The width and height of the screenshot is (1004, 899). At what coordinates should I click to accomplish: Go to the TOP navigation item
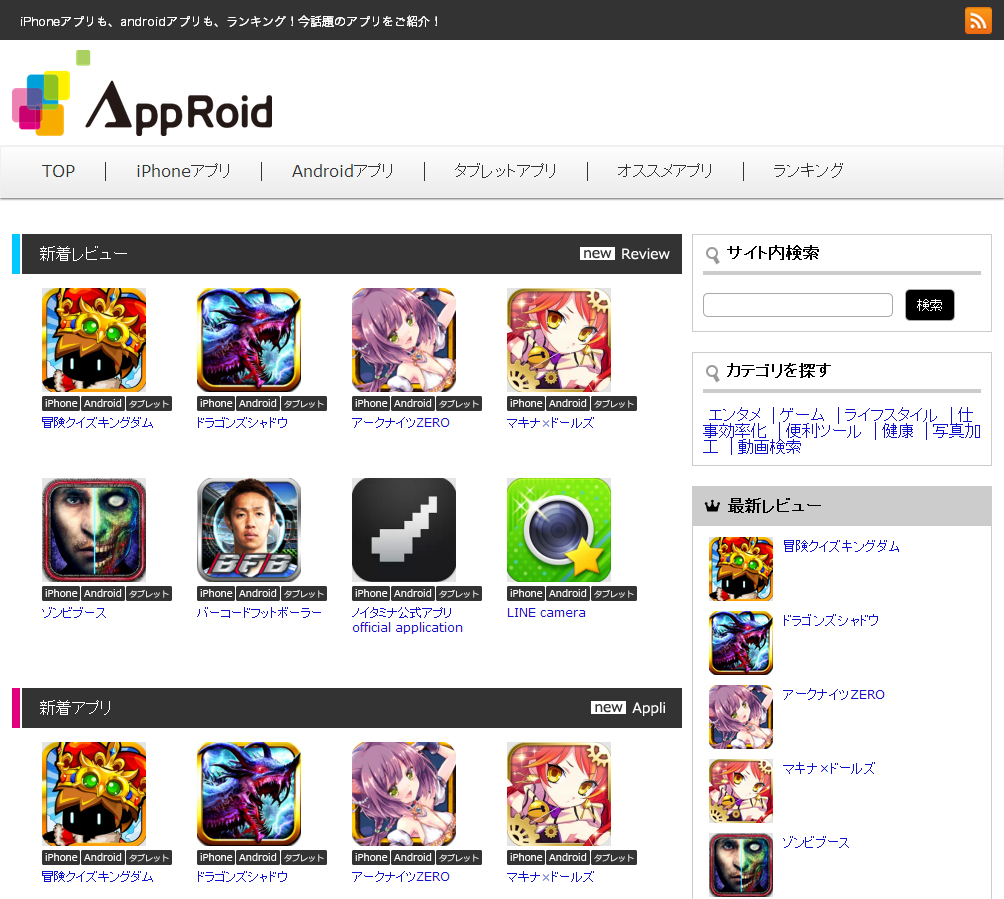point(58,171)
